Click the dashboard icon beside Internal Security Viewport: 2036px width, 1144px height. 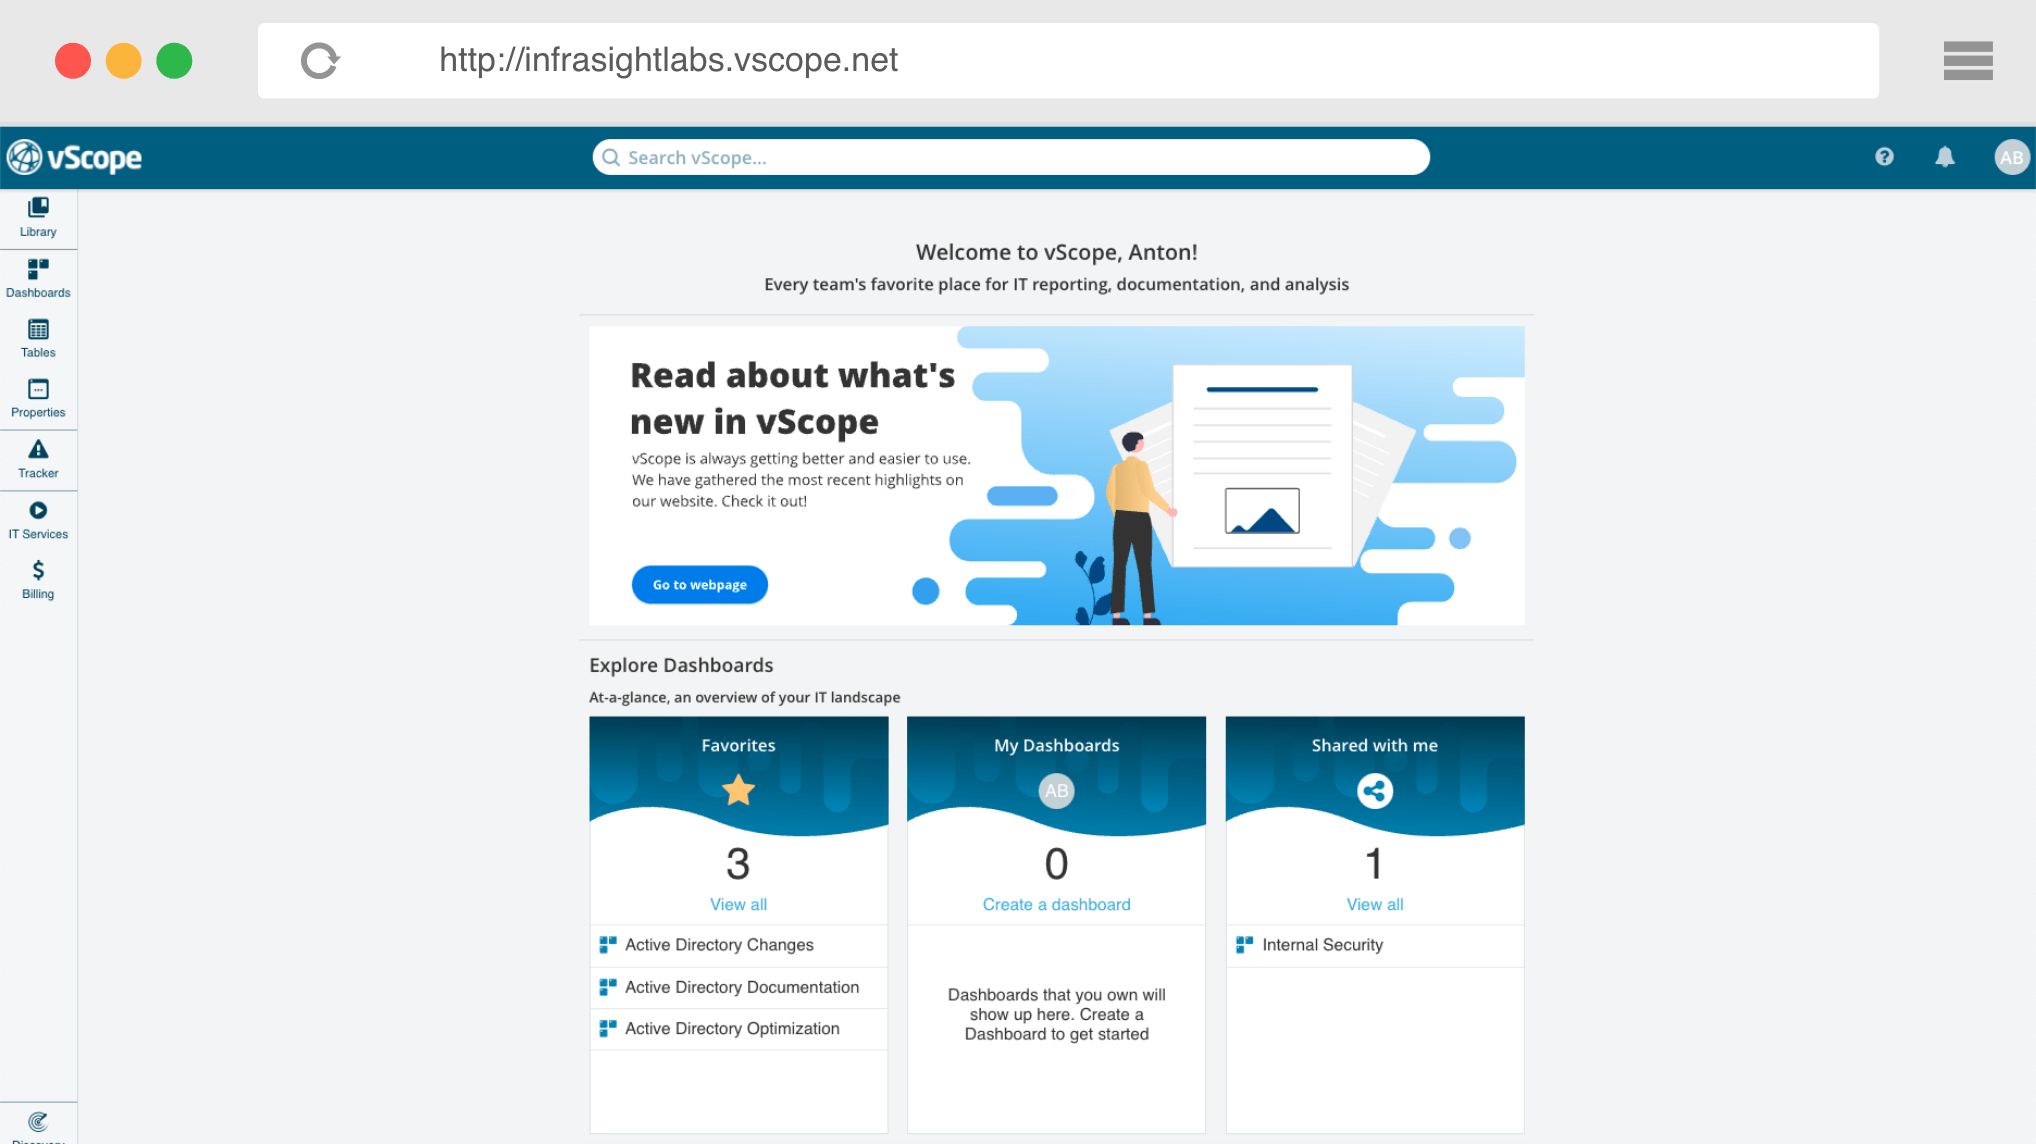coord(1245,944)
